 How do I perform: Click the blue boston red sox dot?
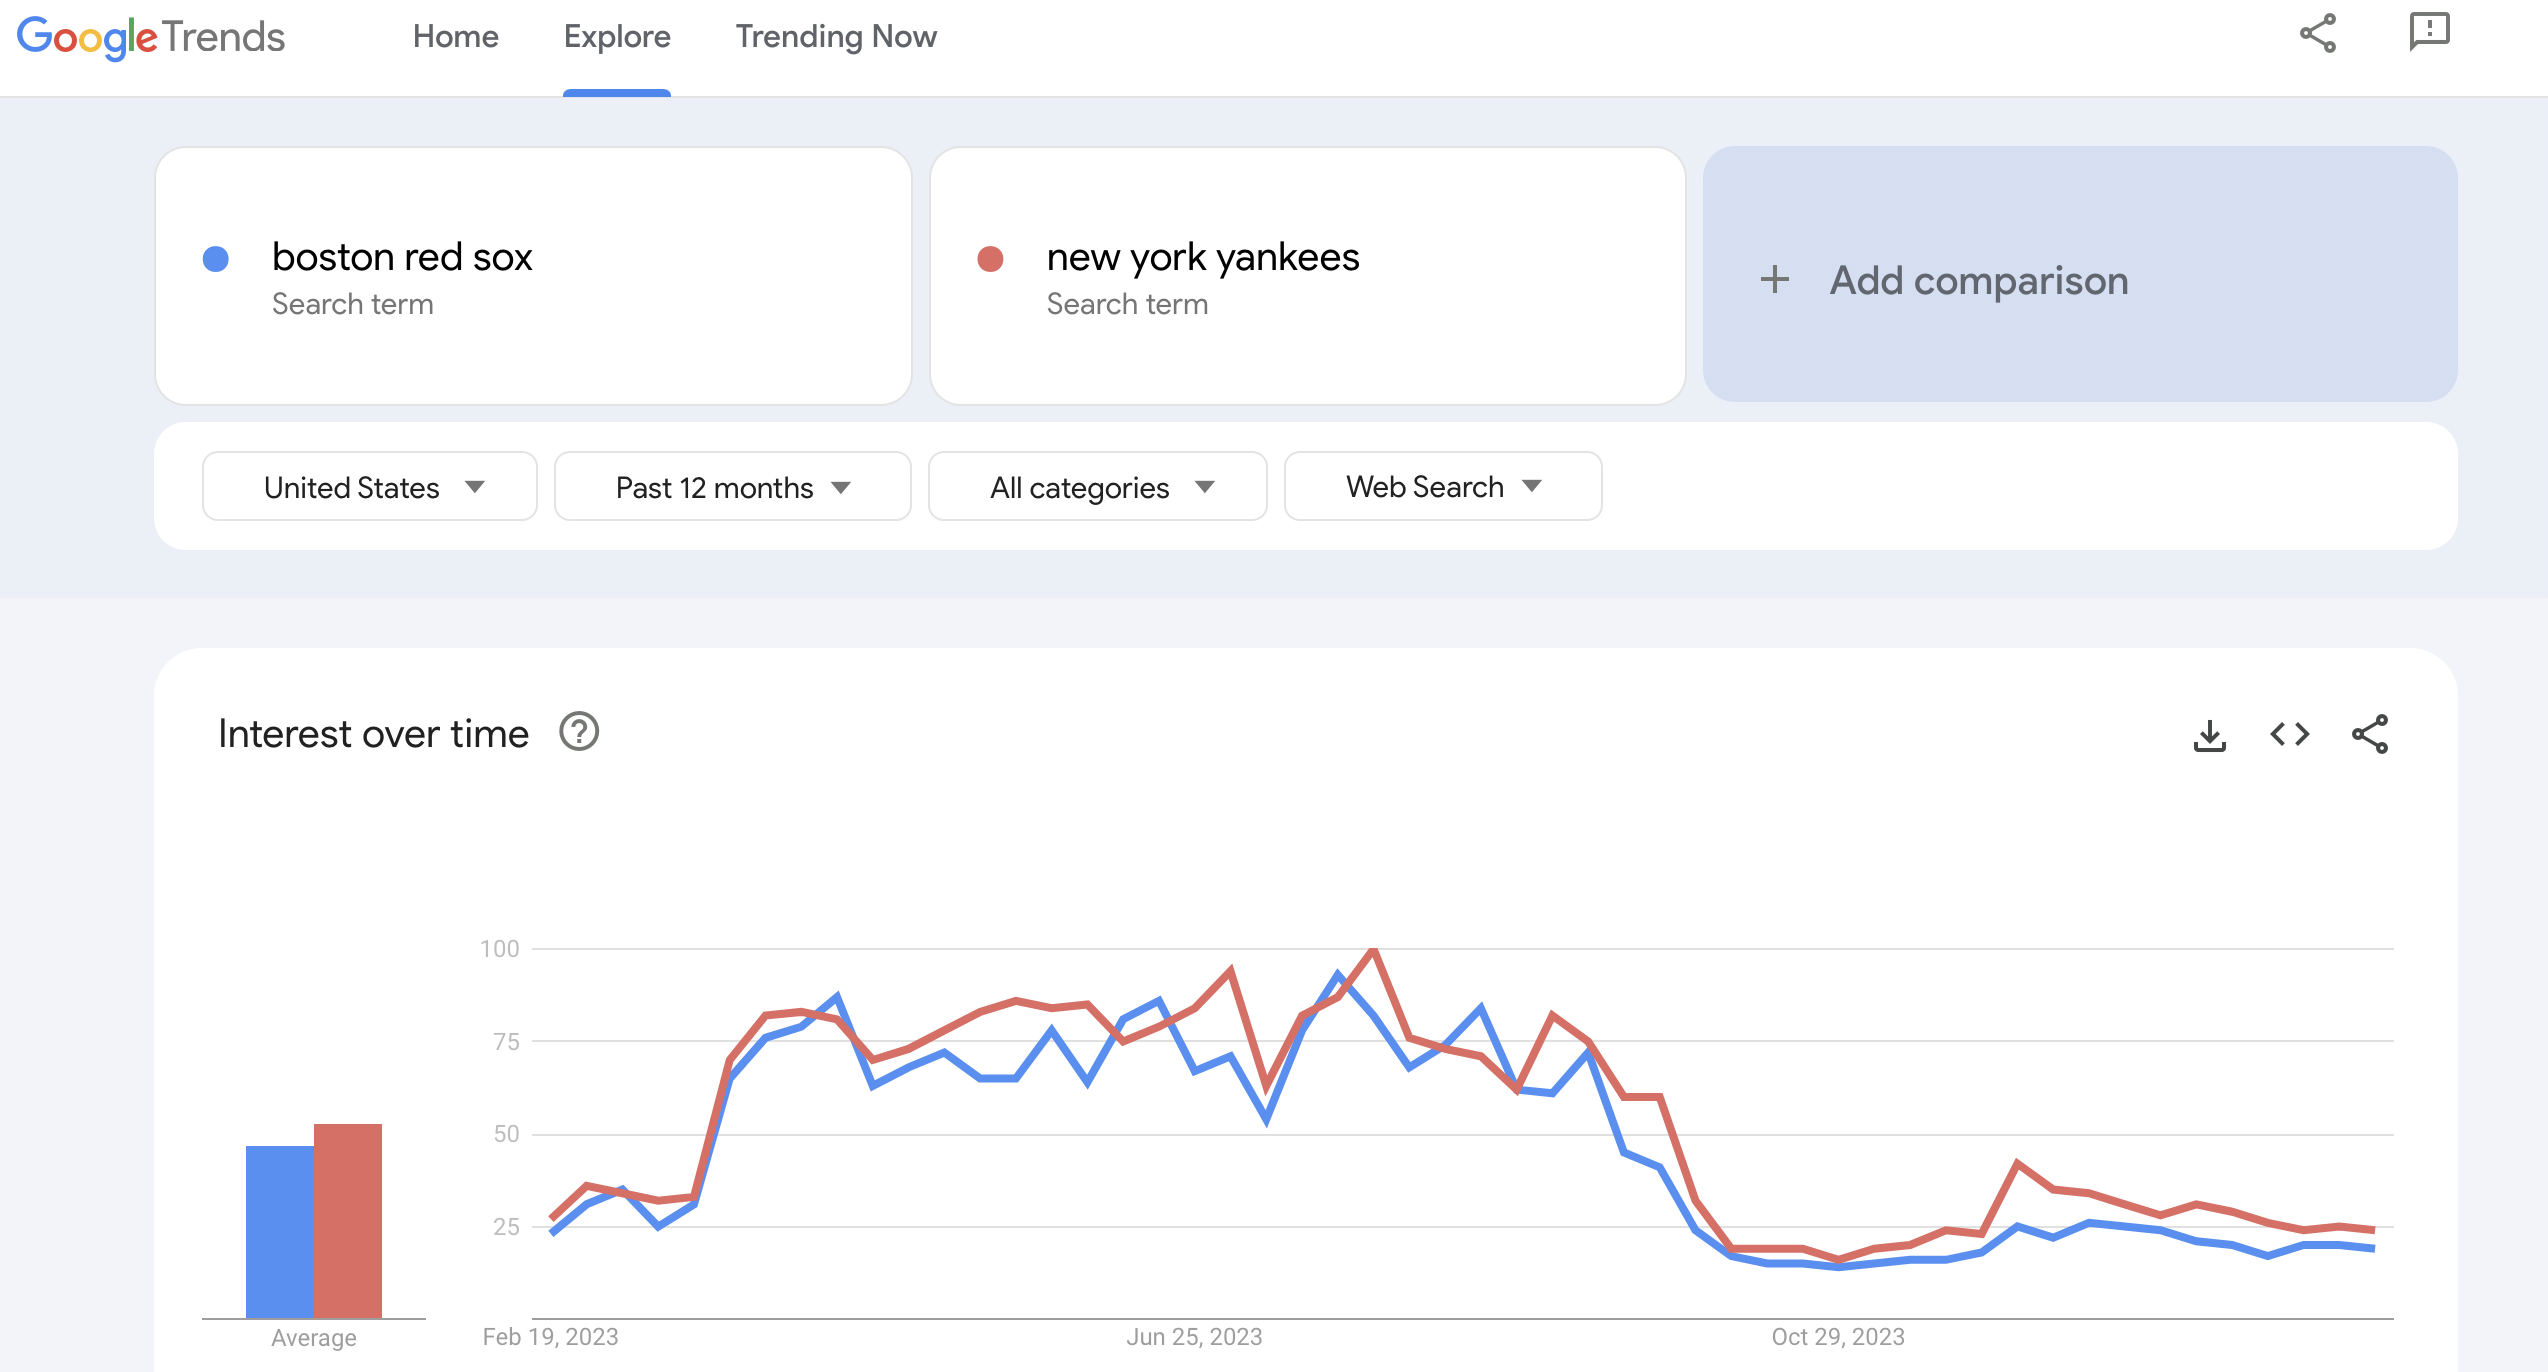coord(216,259)
